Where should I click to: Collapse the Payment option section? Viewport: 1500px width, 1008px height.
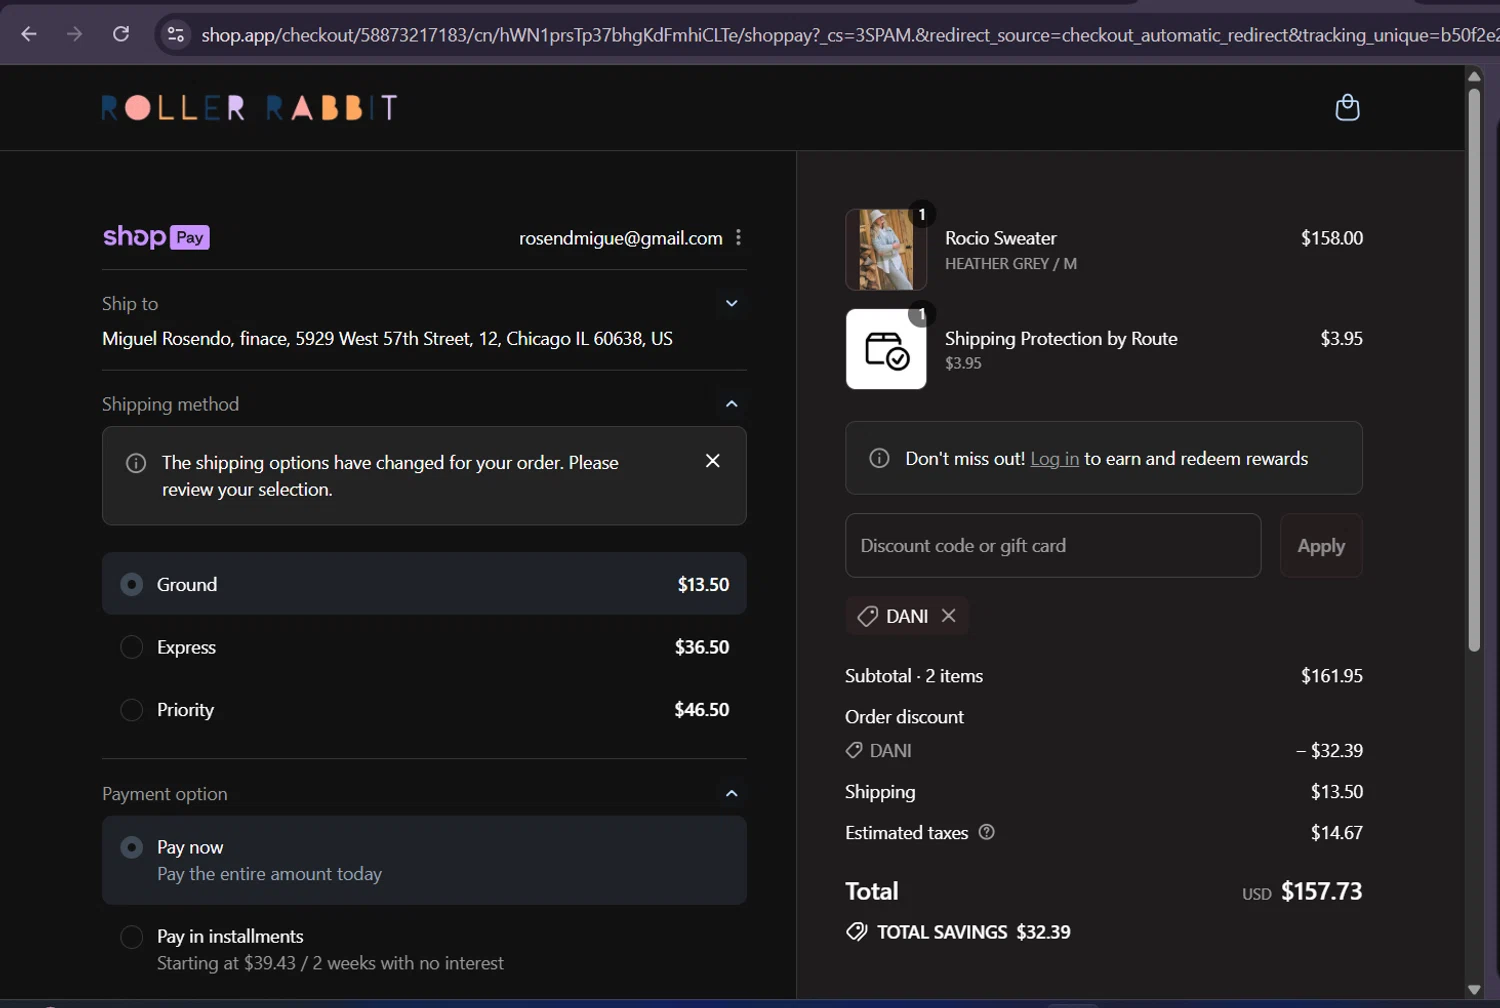(732, 794)
